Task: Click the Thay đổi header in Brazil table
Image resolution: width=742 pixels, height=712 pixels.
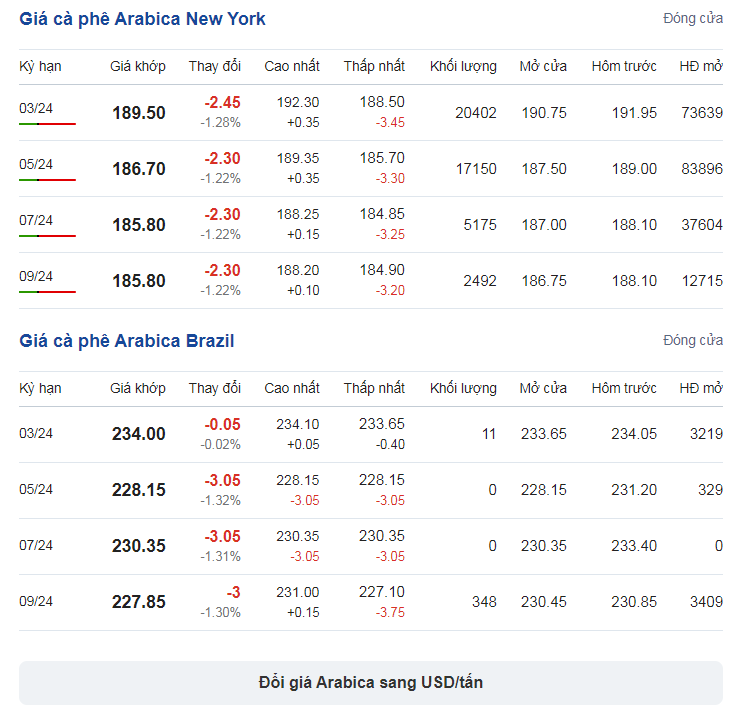Action: pyautogui.click(x=214, y=388)
